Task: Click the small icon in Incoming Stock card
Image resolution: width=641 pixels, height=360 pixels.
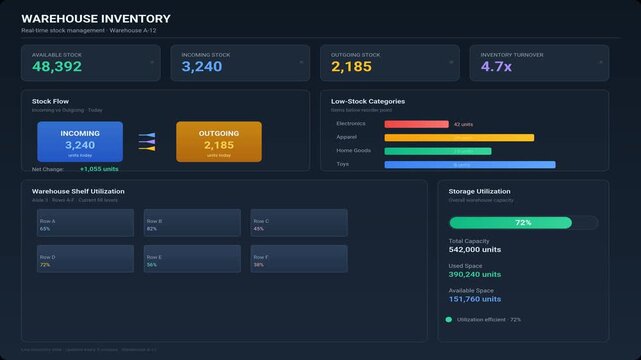Action: (301, 63)
